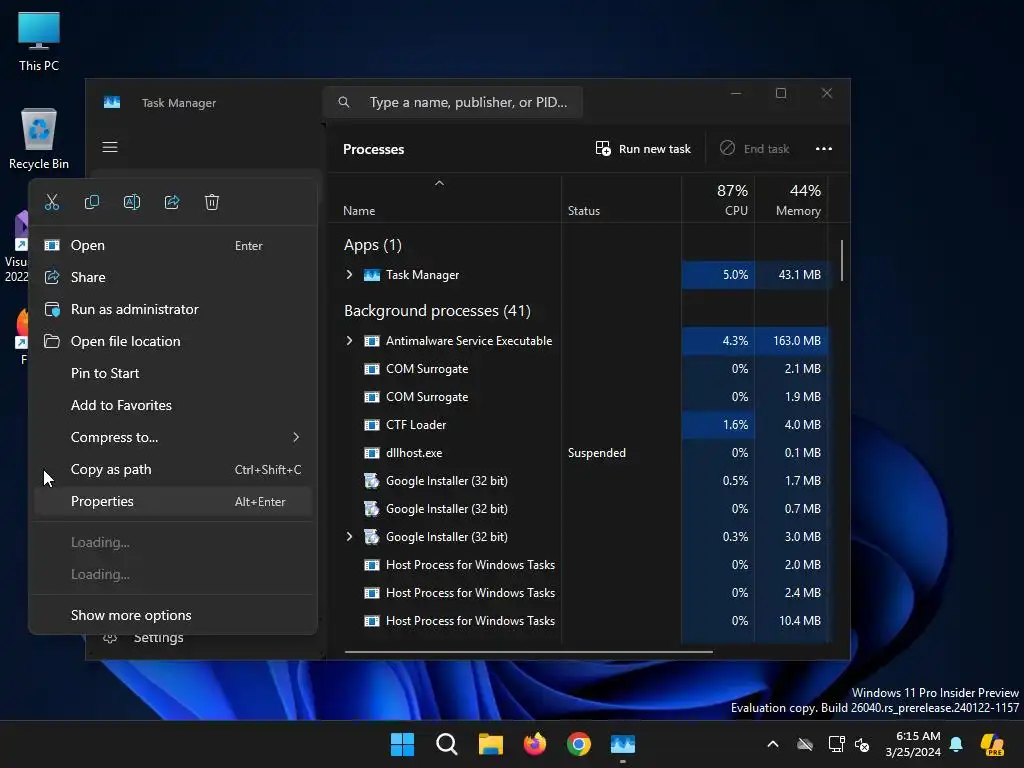Open File Explorer from taskbar
Viewport: 1024px width, 768px height.
point(490,744)
